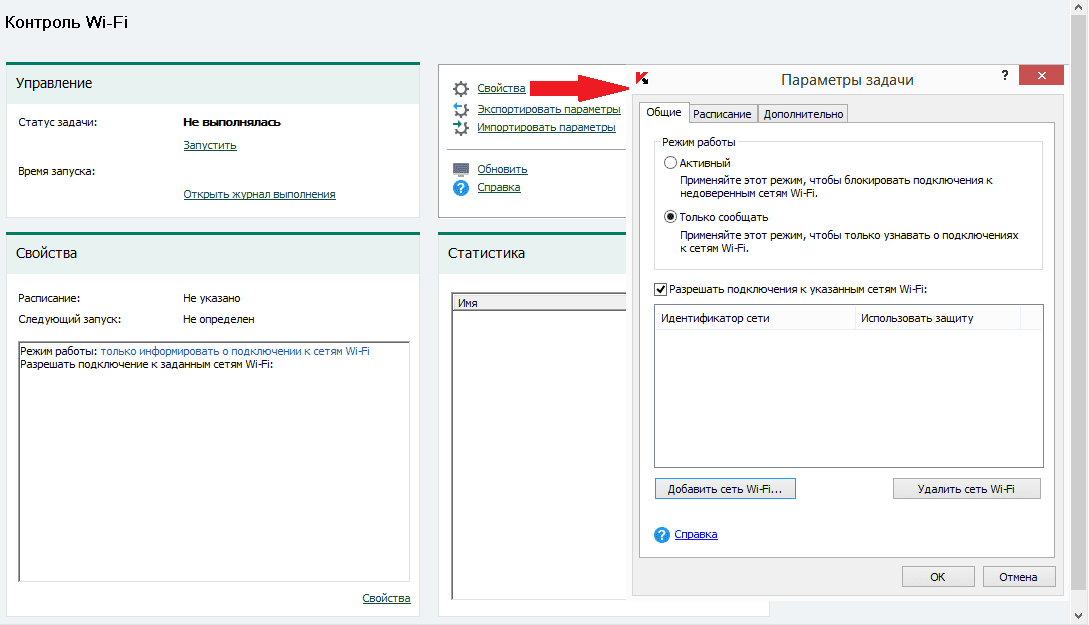Click the blue help icon beside Справка in panel
The height and width of the screenshot is (625, 1089).
461,188
